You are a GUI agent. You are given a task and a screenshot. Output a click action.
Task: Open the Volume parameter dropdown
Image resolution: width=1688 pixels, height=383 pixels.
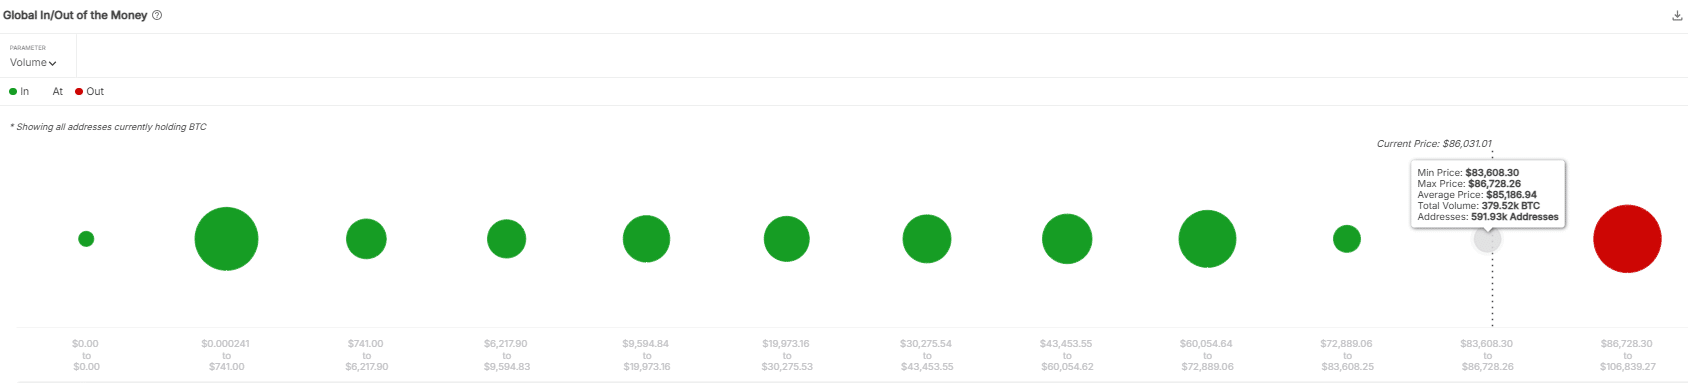(33, 62)
